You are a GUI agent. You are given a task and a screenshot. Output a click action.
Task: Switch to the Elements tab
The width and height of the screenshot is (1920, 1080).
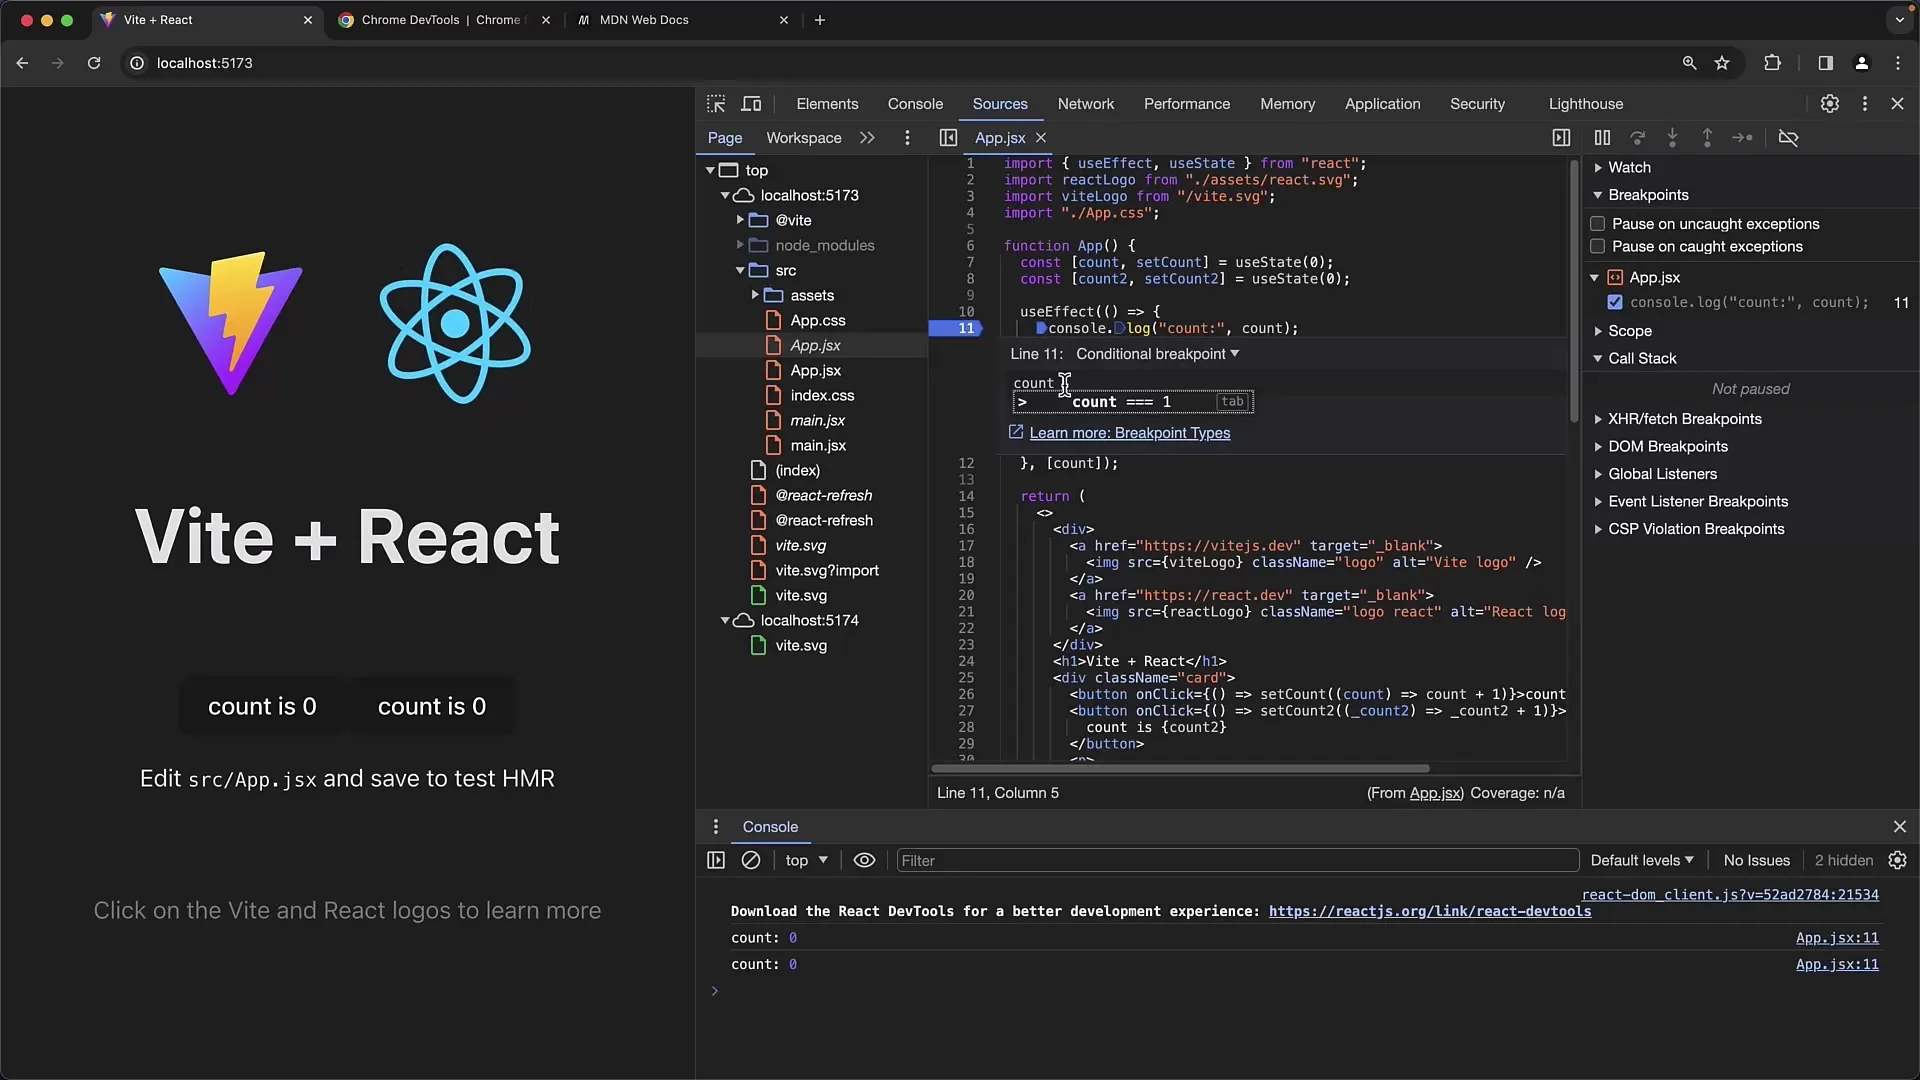827,103
